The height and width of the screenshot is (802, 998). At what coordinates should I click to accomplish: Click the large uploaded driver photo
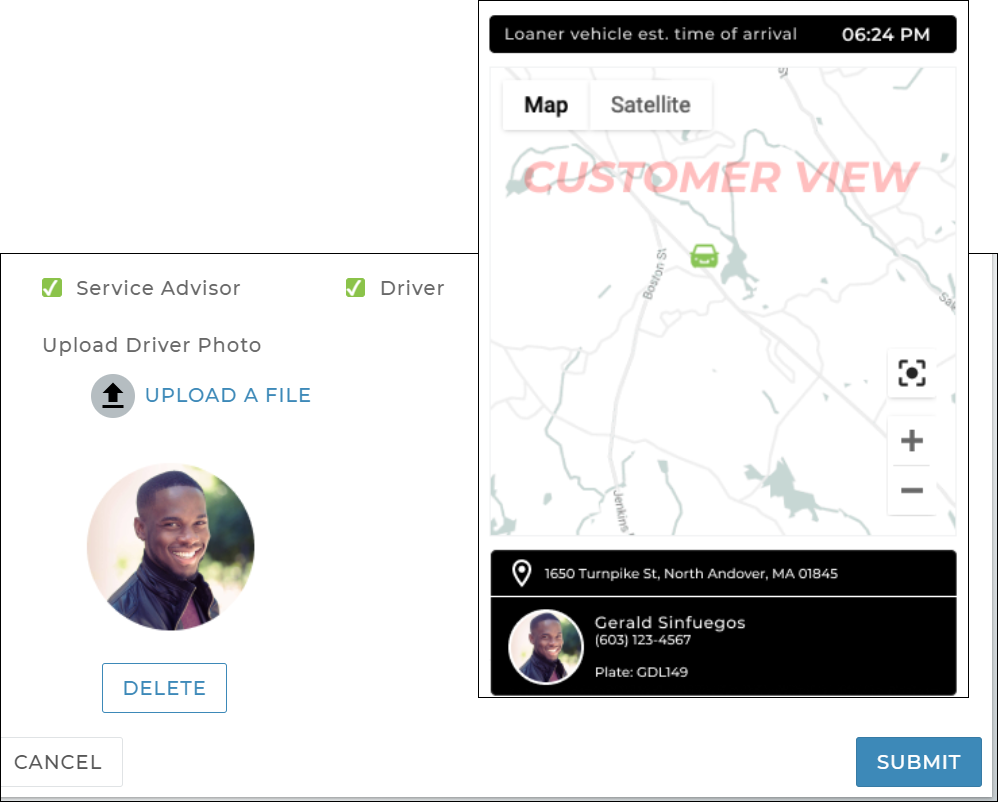pyautogui.click(x=171, y=547)
